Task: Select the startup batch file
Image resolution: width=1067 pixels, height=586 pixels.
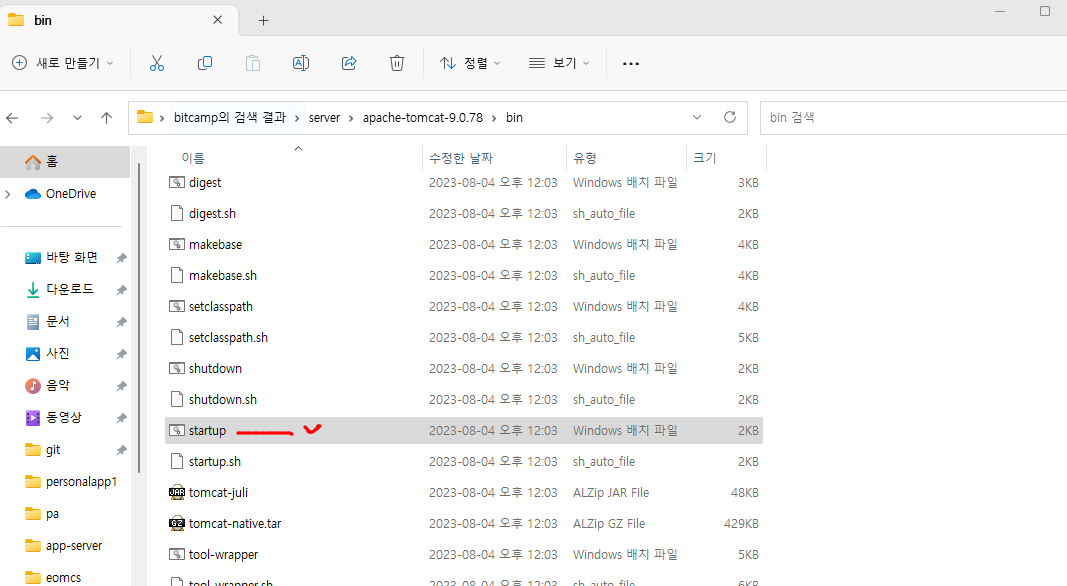Action: click(x=463, y=430)
